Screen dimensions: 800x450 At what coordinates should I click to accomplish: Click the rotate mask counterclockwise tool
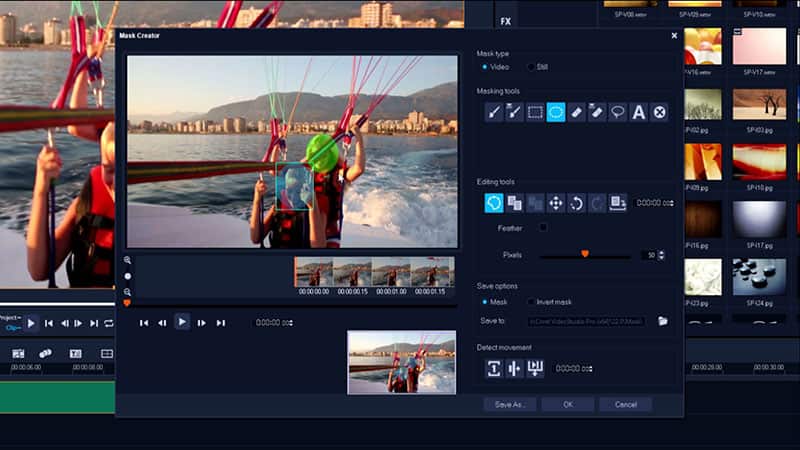tap(576, 203)
